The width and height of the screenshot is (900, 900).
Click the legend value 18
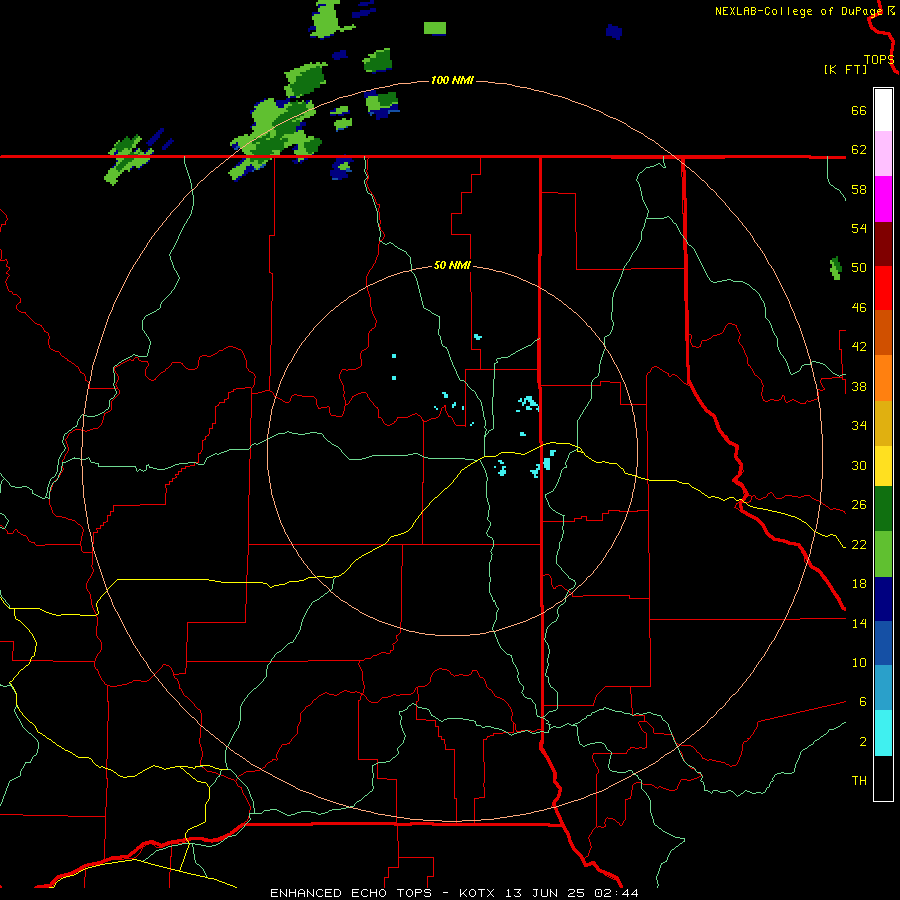(859, 584)
